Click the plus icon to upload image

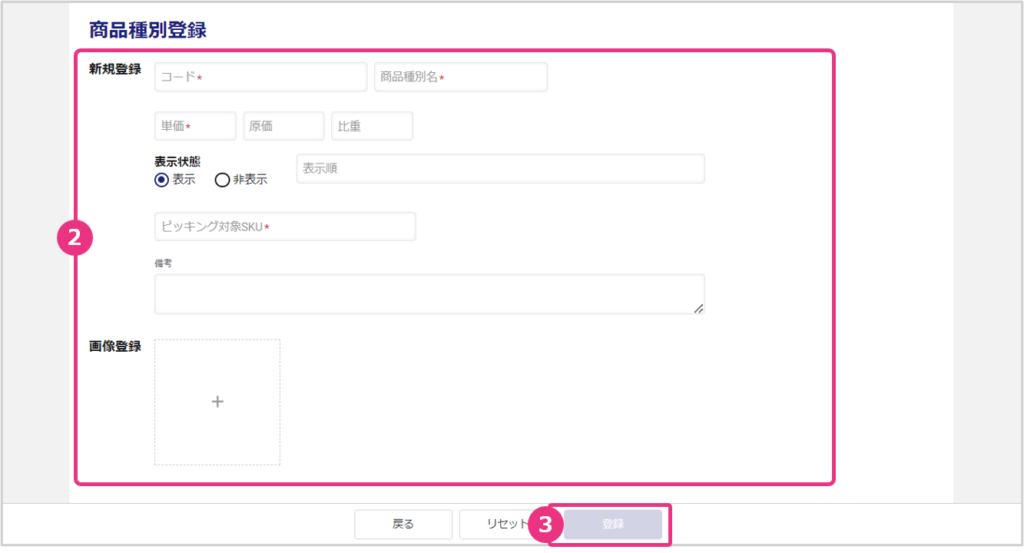[x=217, y=402]
